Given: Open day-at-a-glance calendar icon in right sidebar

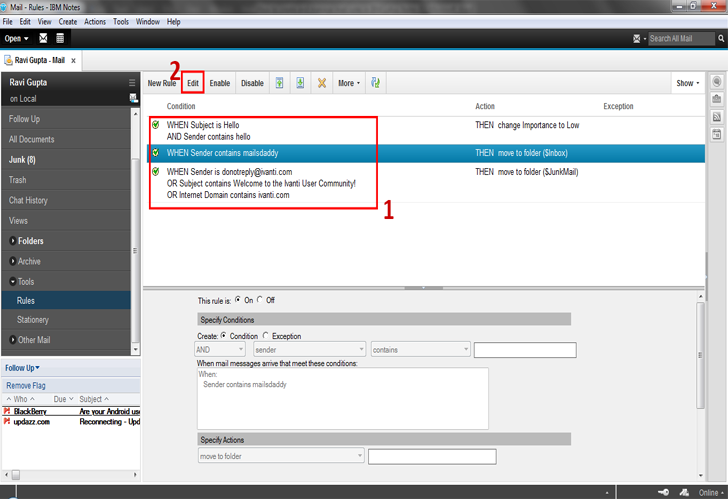Looking at the screenshot, I should tap(717, 135).
